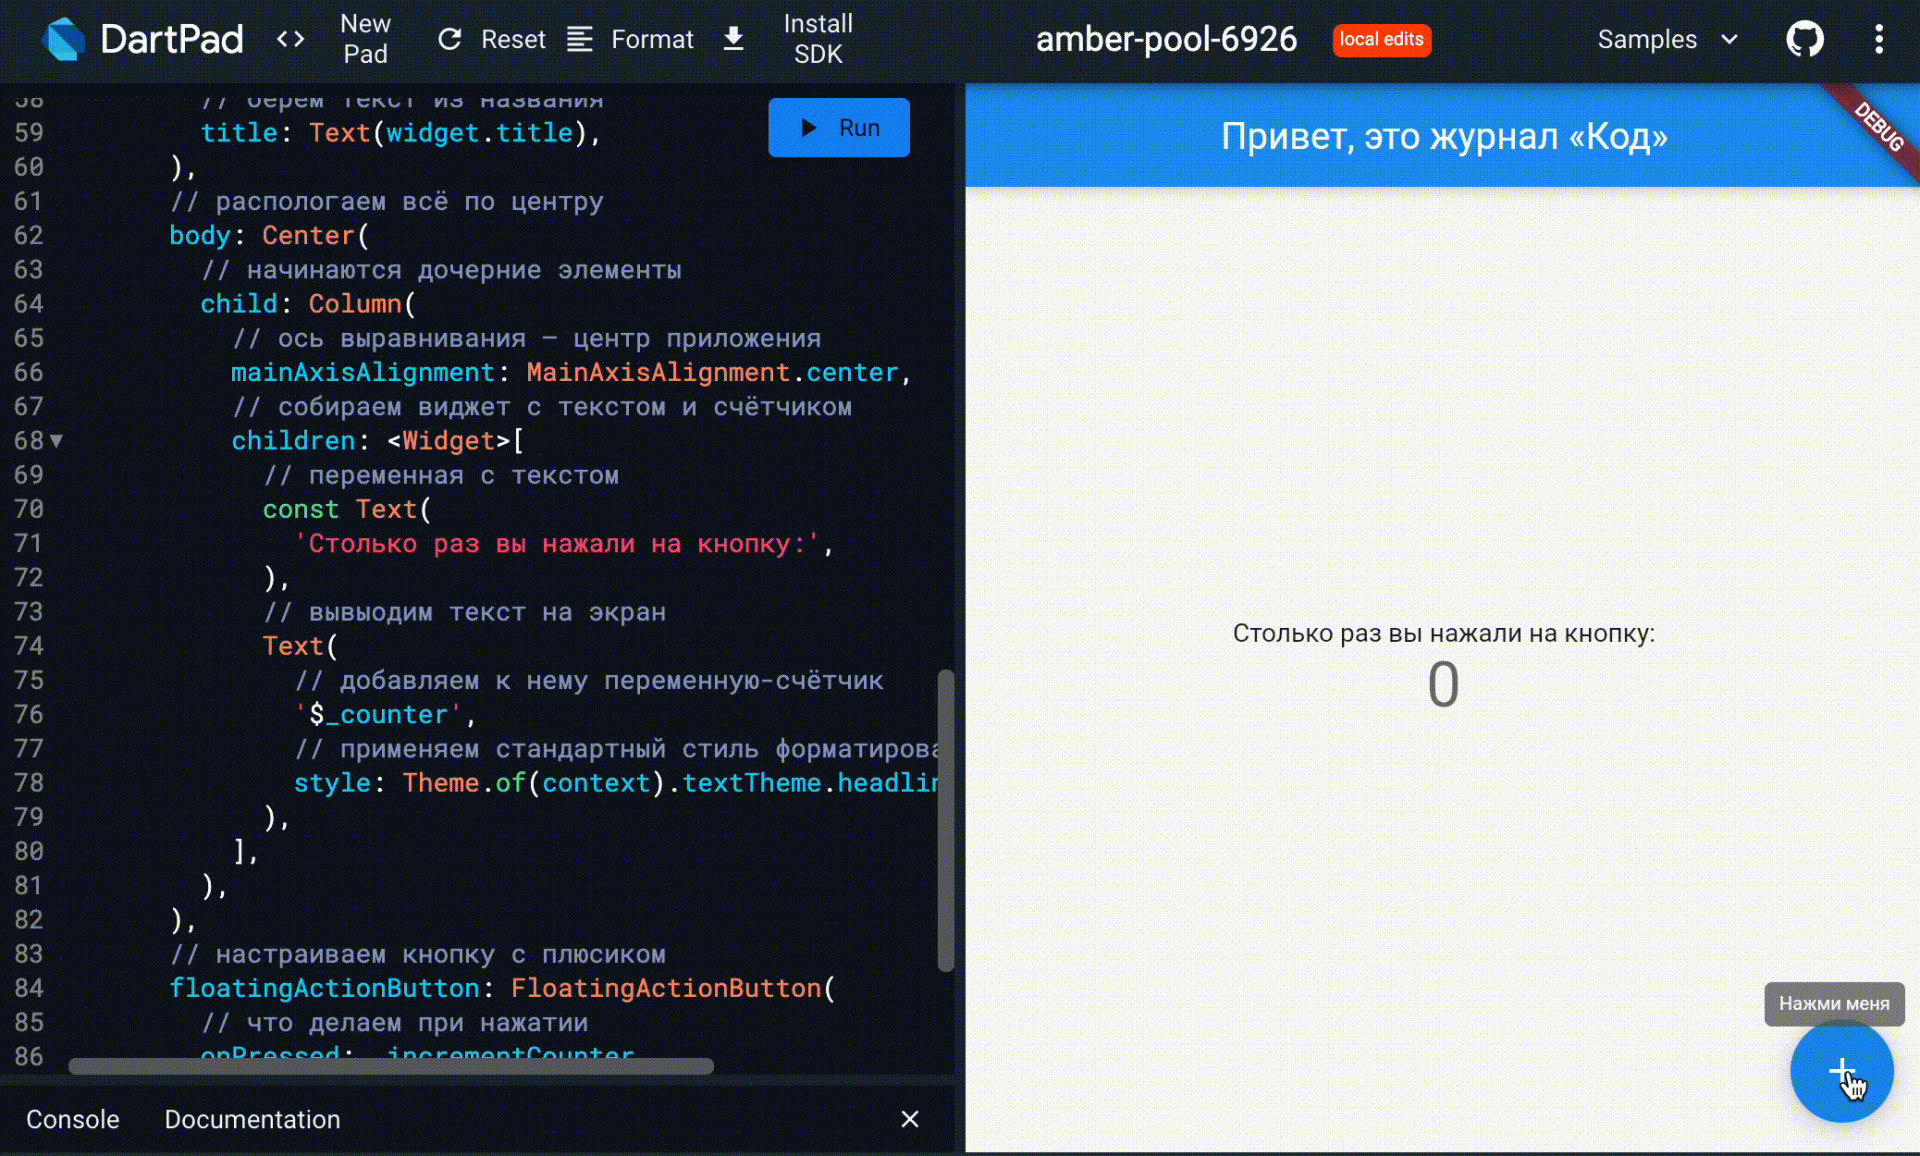Click the Reset circular arrow icon
This screenshot has height=1156, width=1920.
(450, 39)
